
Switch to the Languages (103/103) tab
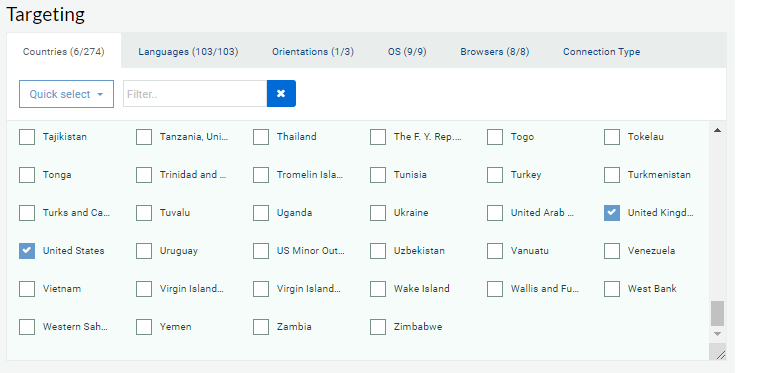click(x=188, y=52)
